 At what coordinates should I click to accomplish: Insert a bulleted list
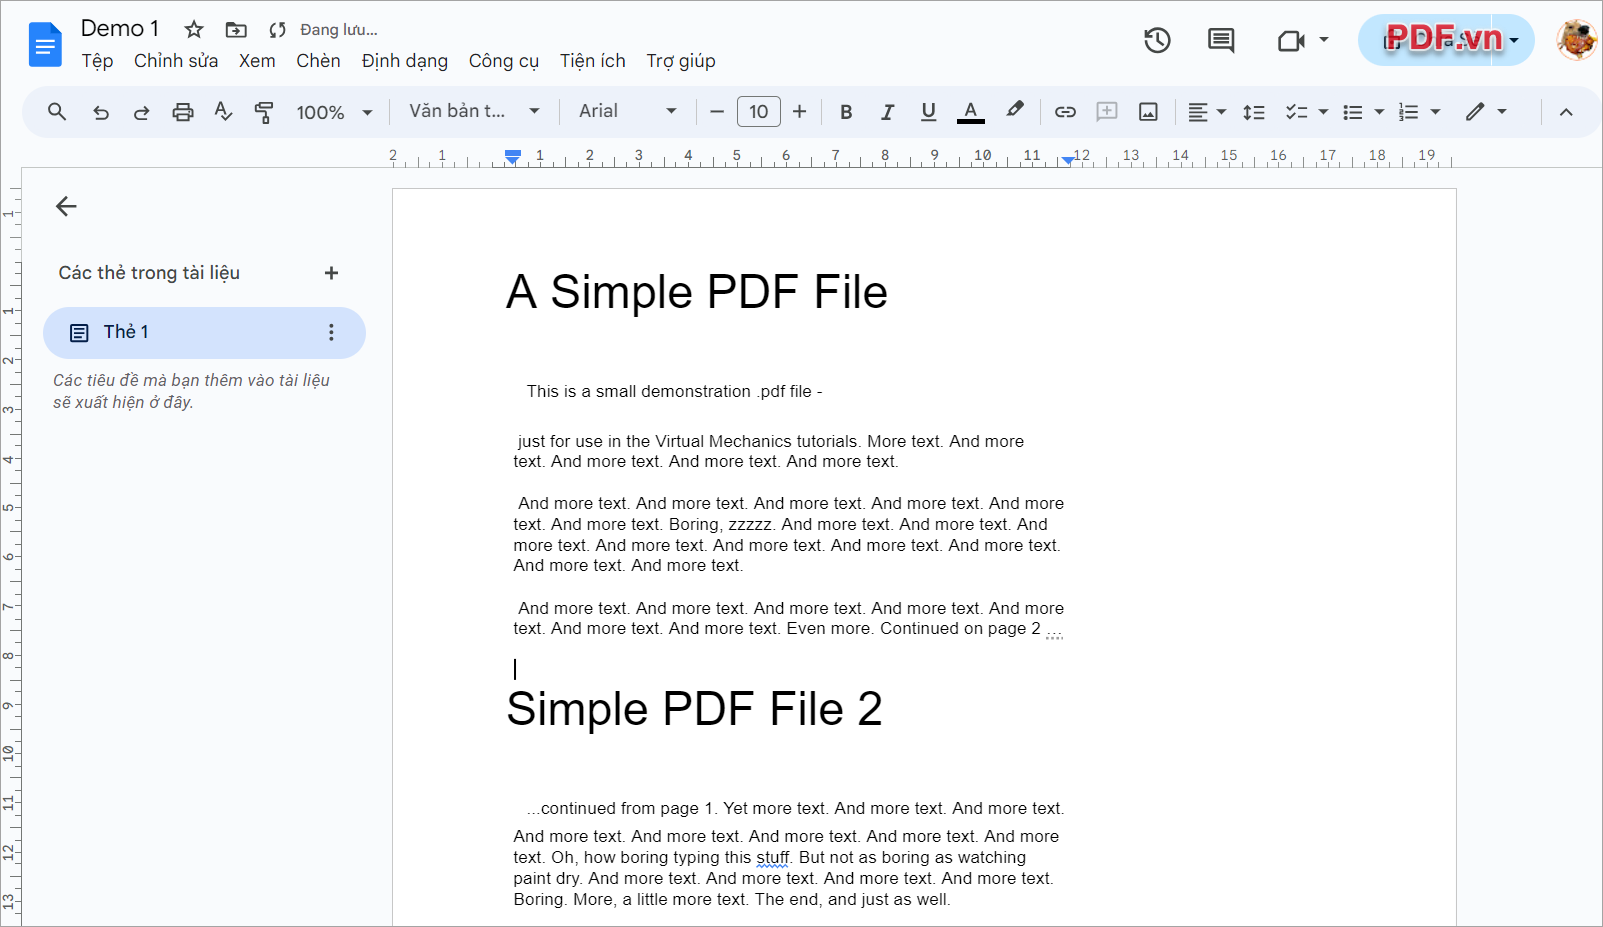[1352, 112]
